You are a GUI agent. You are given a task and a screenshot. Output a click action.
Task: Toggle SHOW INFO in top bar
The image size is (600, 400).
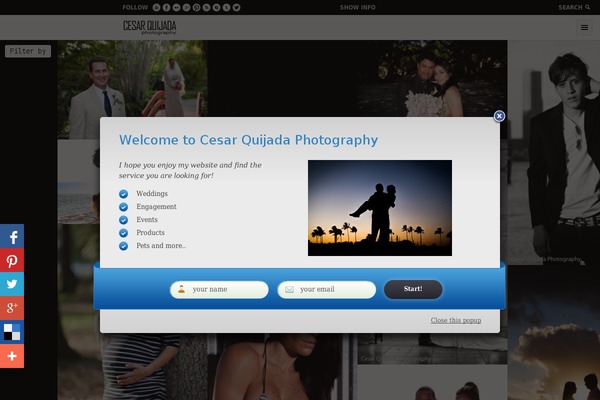coord(357,7)
